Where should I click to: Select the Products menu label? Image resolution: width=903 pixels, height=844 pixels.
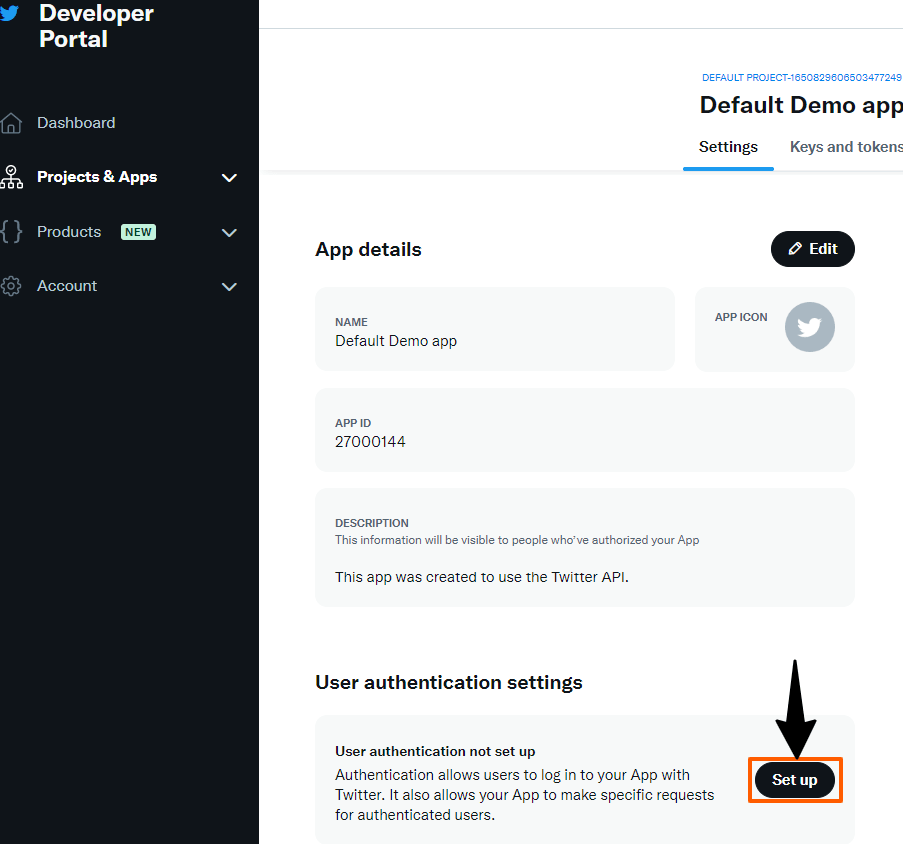69,232
